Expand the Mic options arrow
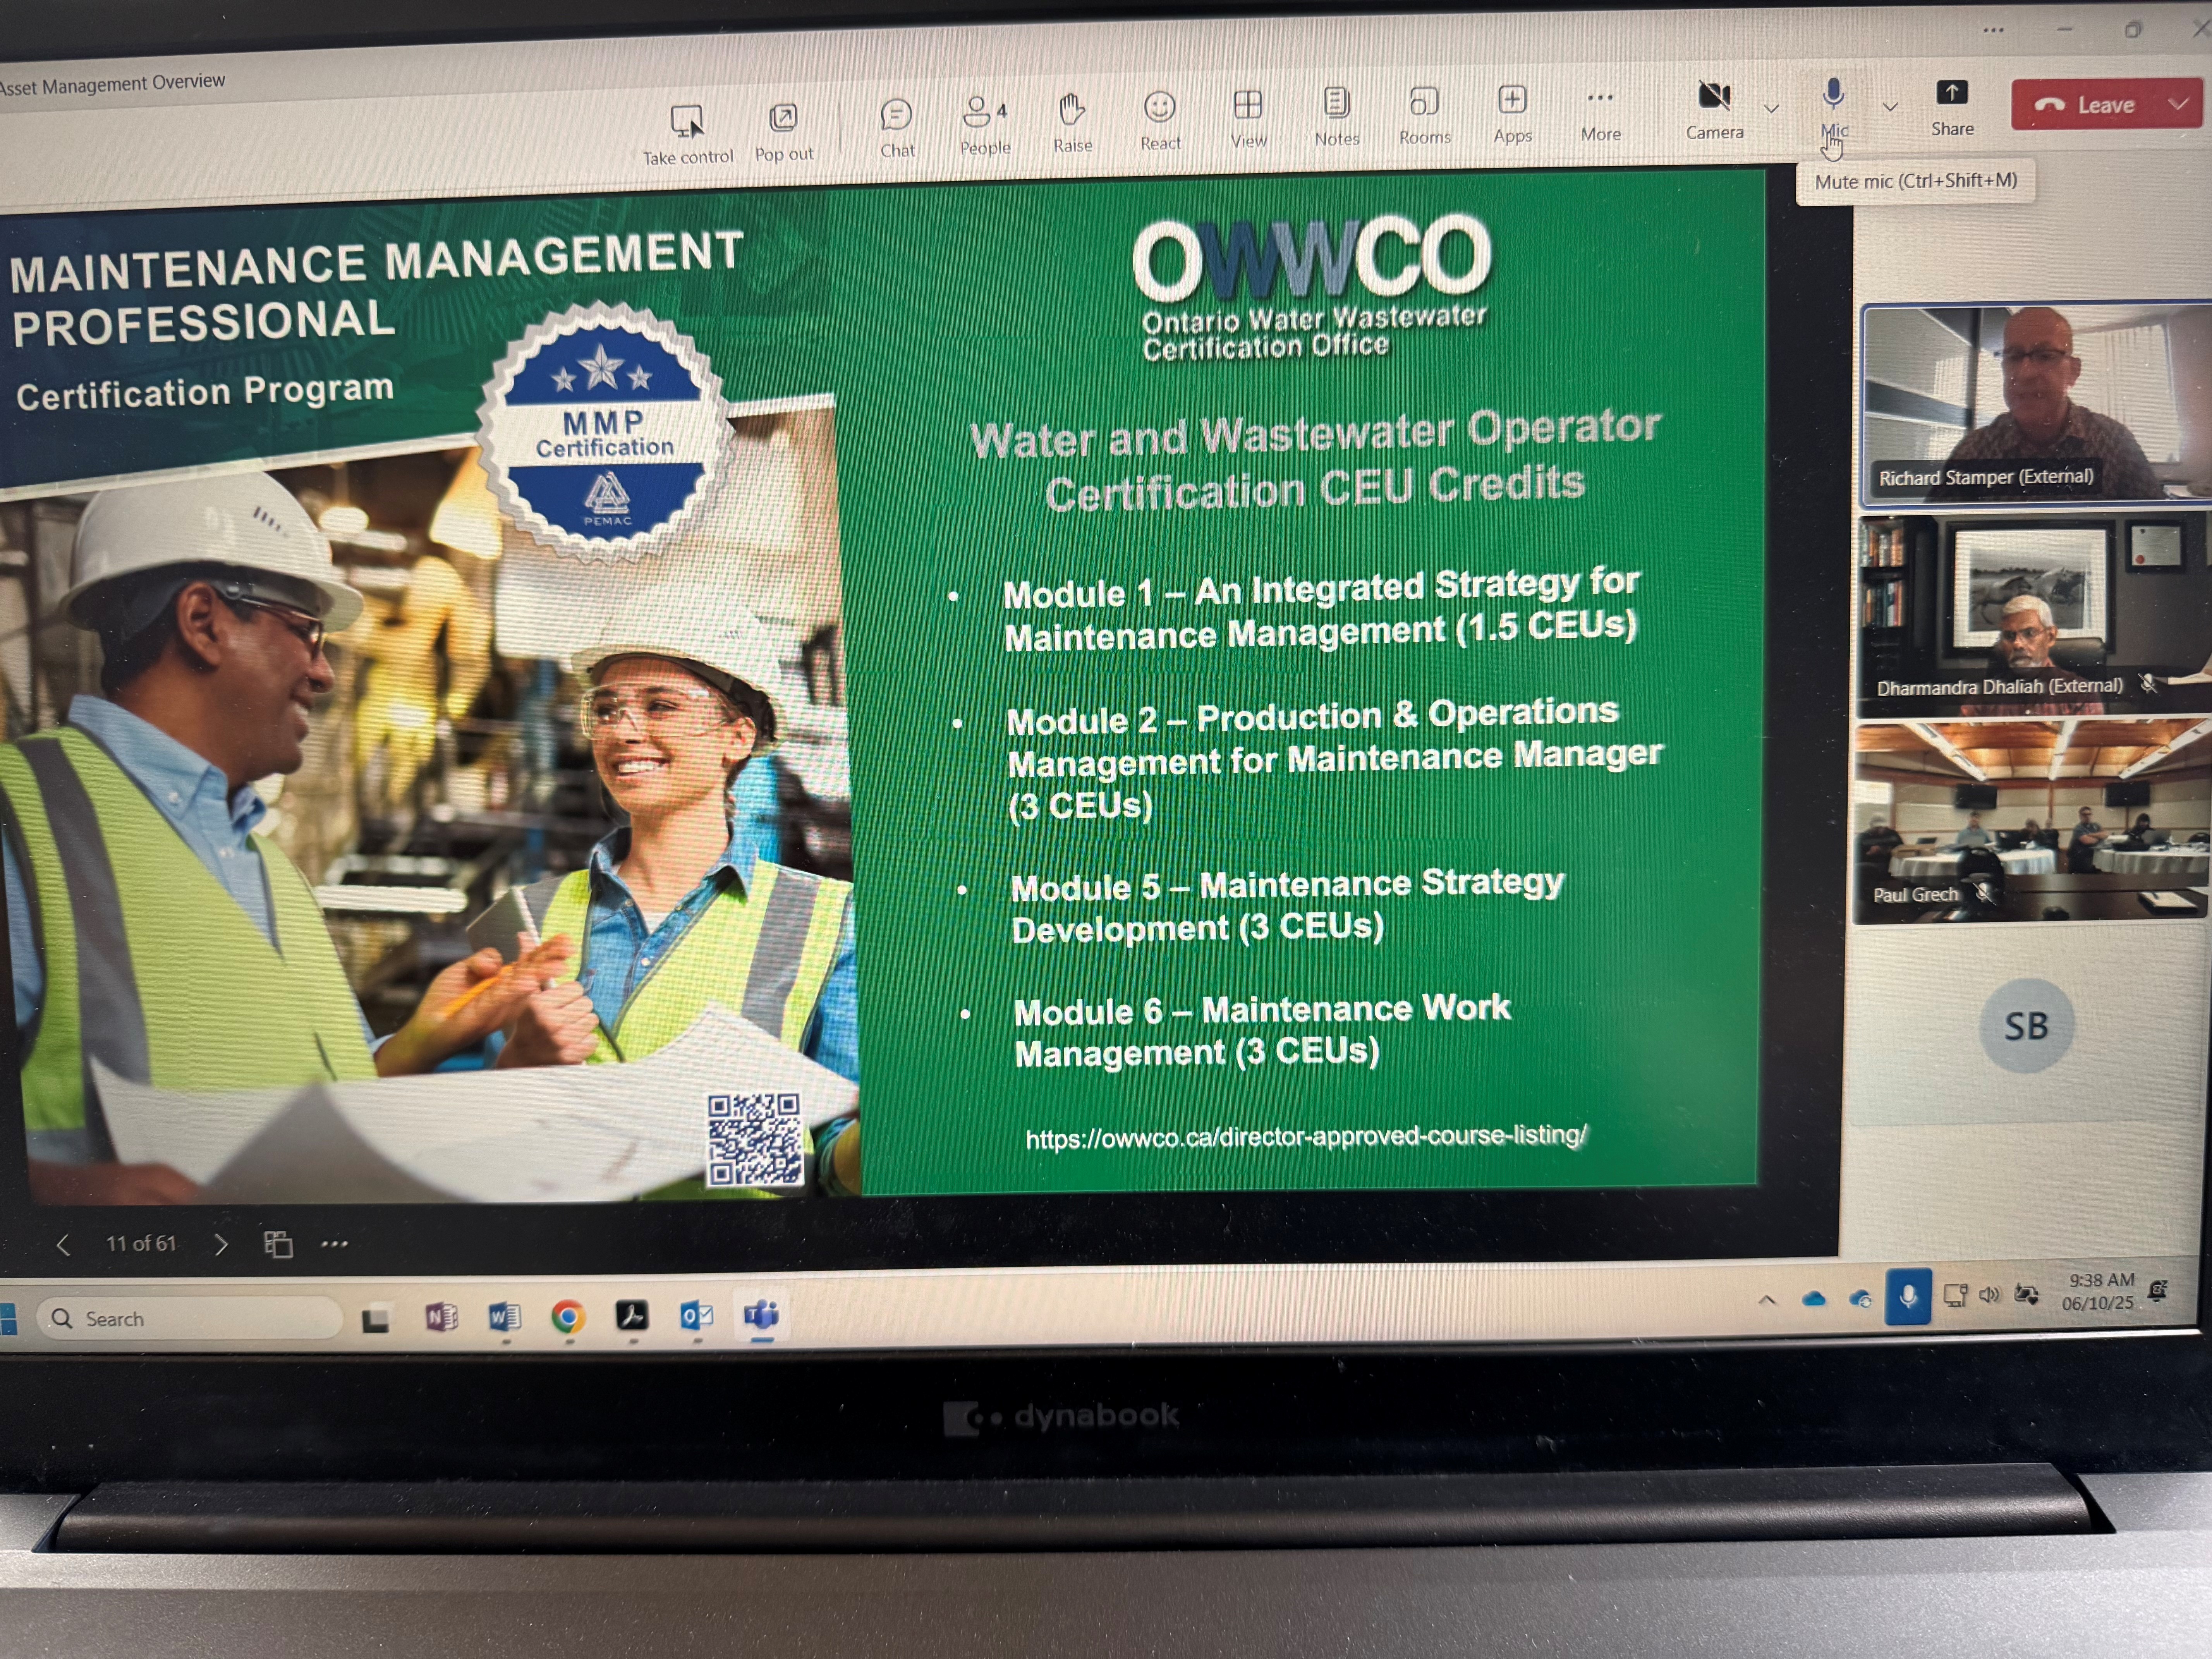2212x1659 pixels. click(x=1890, y=106)
